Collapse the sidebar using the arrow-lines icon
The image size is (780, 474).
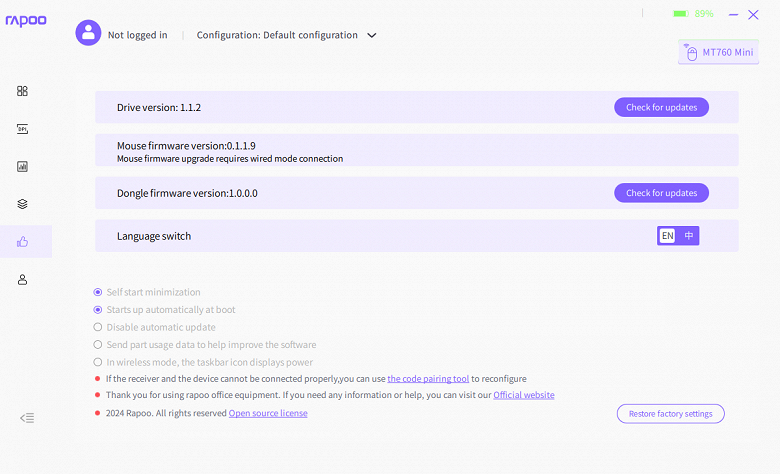tap(27, 418)
